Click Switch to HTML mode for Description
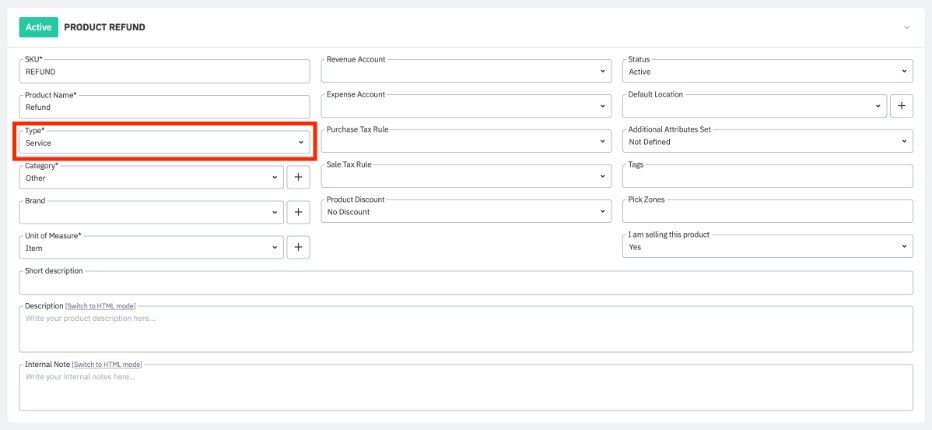Image resolution: width=932 pixels, height=430 pixels. pyautogui.click(x=100, y=305)
